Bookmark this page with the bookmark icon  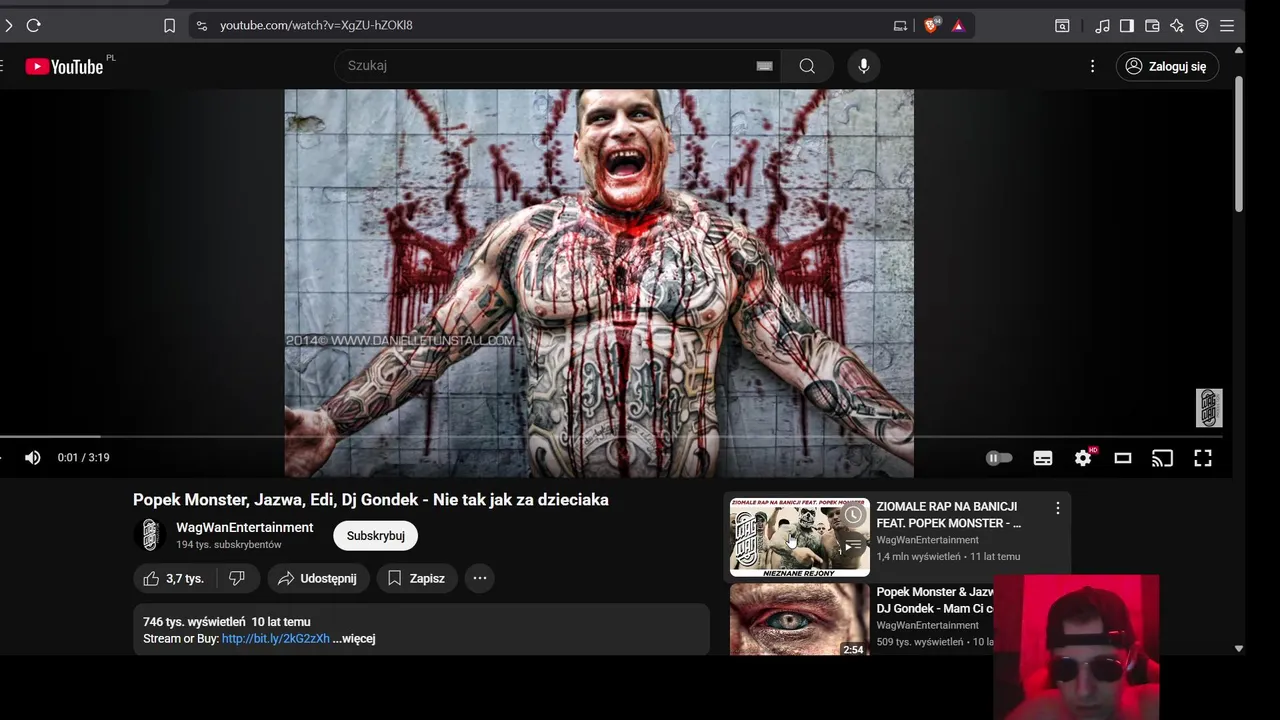click(x=169, y=26)
